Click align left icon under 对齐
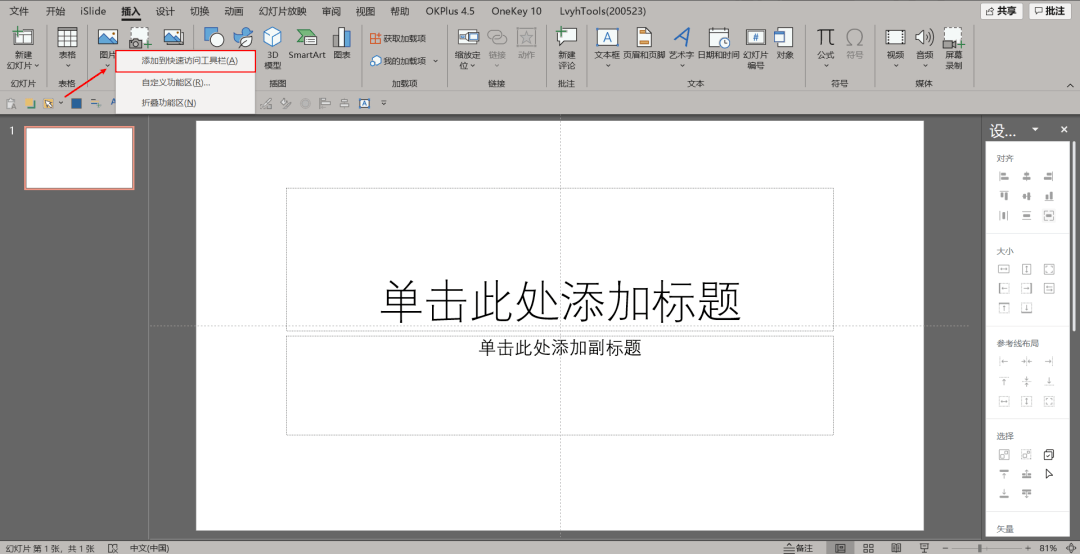 (1004, 177)
